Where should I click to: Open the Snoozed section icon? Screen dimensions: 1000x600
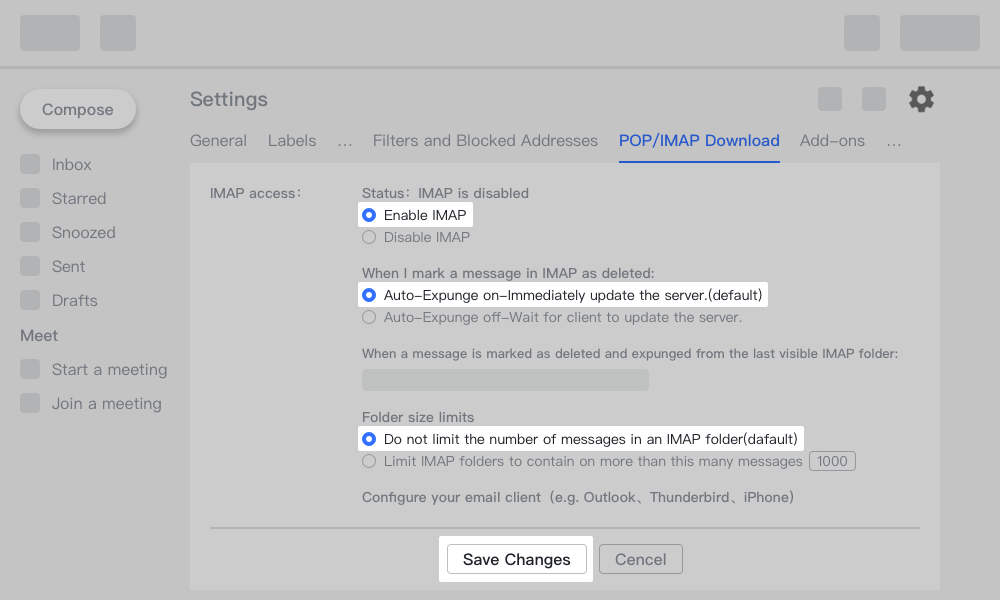pos(30,232)
